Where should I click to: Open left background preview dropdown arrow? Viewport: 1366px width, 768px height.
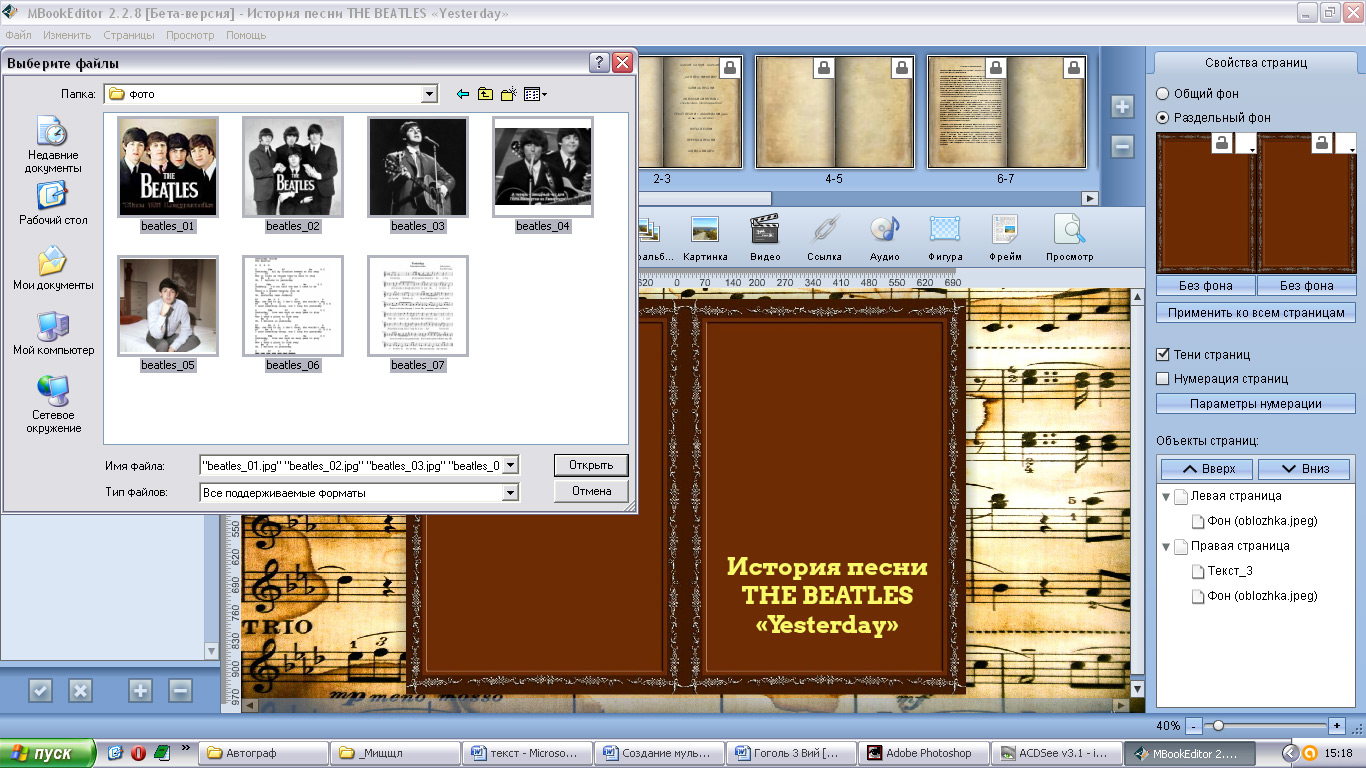click(1246, 144)
